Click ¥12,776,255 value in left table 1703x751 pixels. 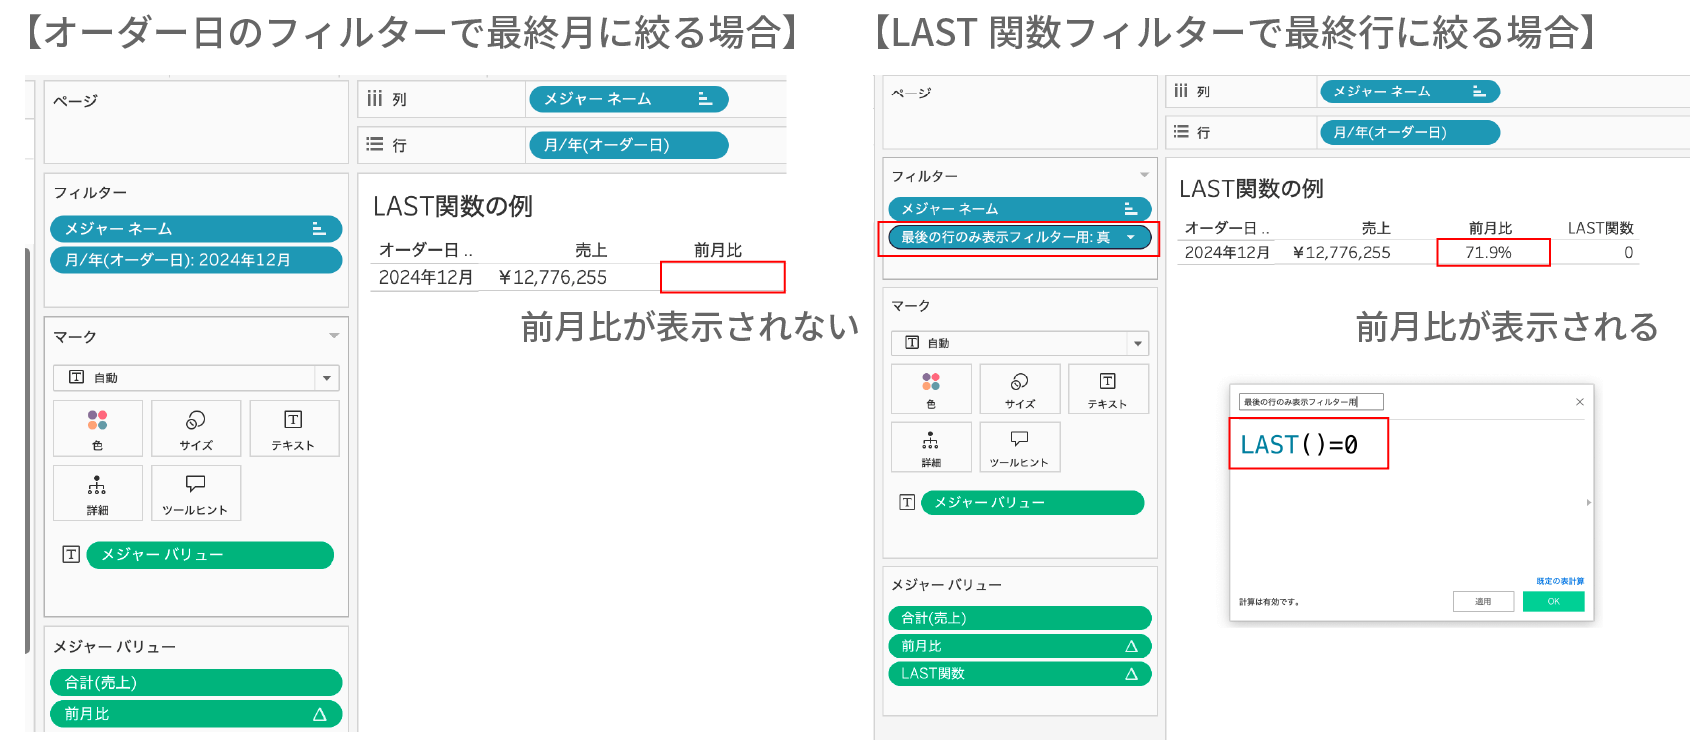click(x=552, y=277)
